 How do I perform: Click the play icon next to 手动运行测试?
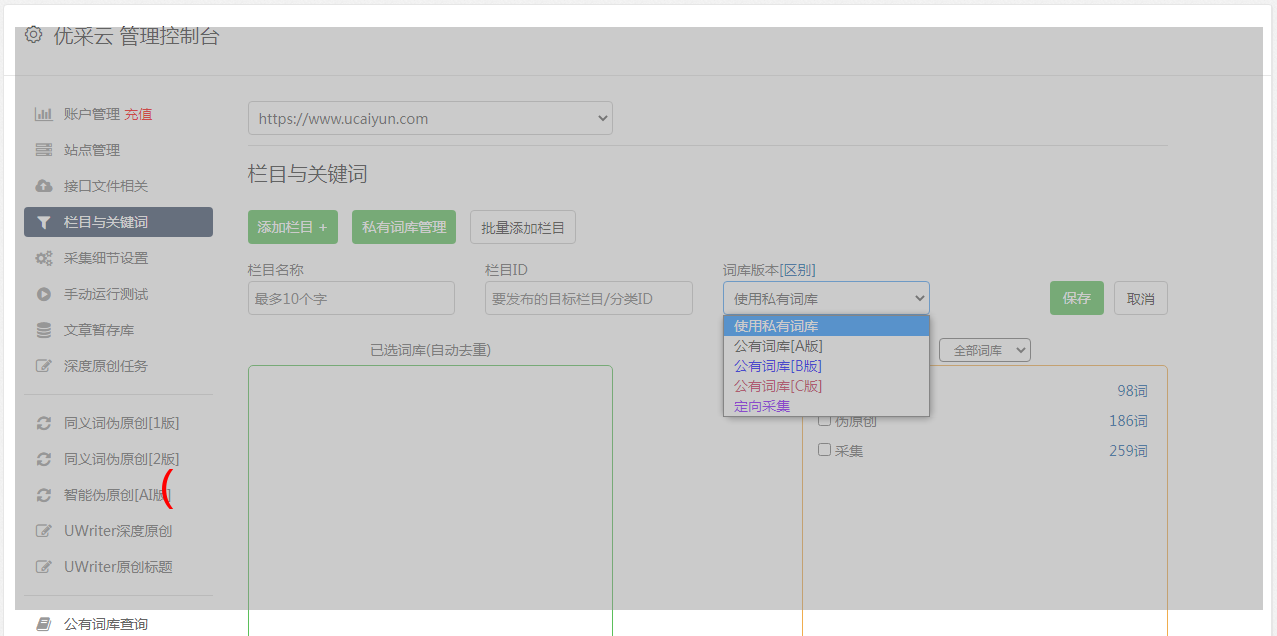point(43,294)
